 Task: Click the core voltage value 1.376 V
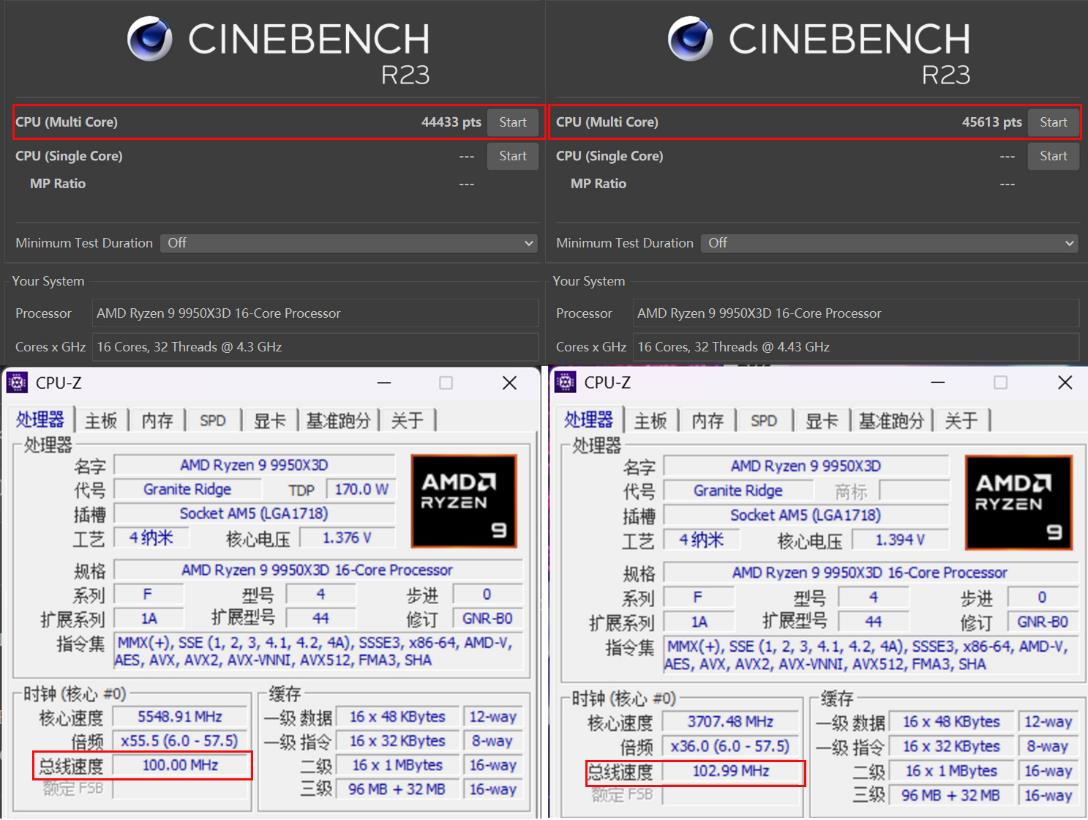pos(347,538)
